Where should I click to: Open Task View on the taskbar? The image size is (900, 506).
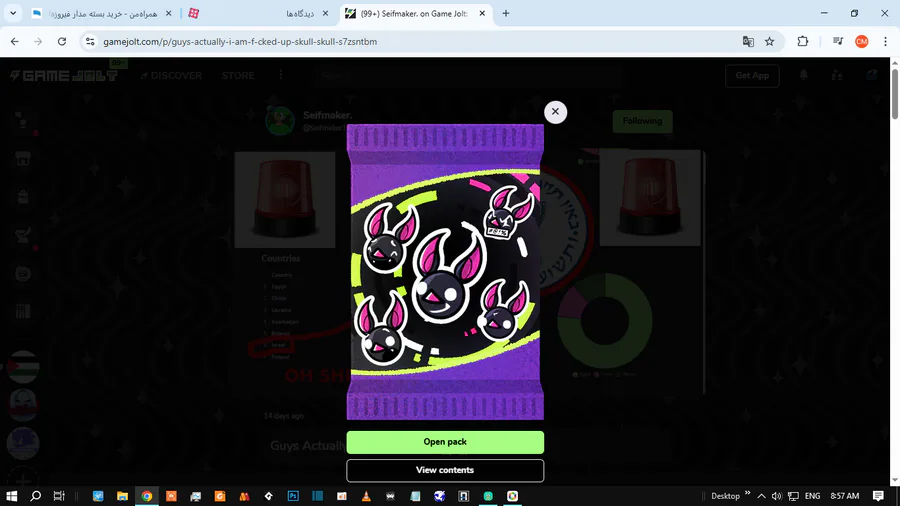(59, 496)
